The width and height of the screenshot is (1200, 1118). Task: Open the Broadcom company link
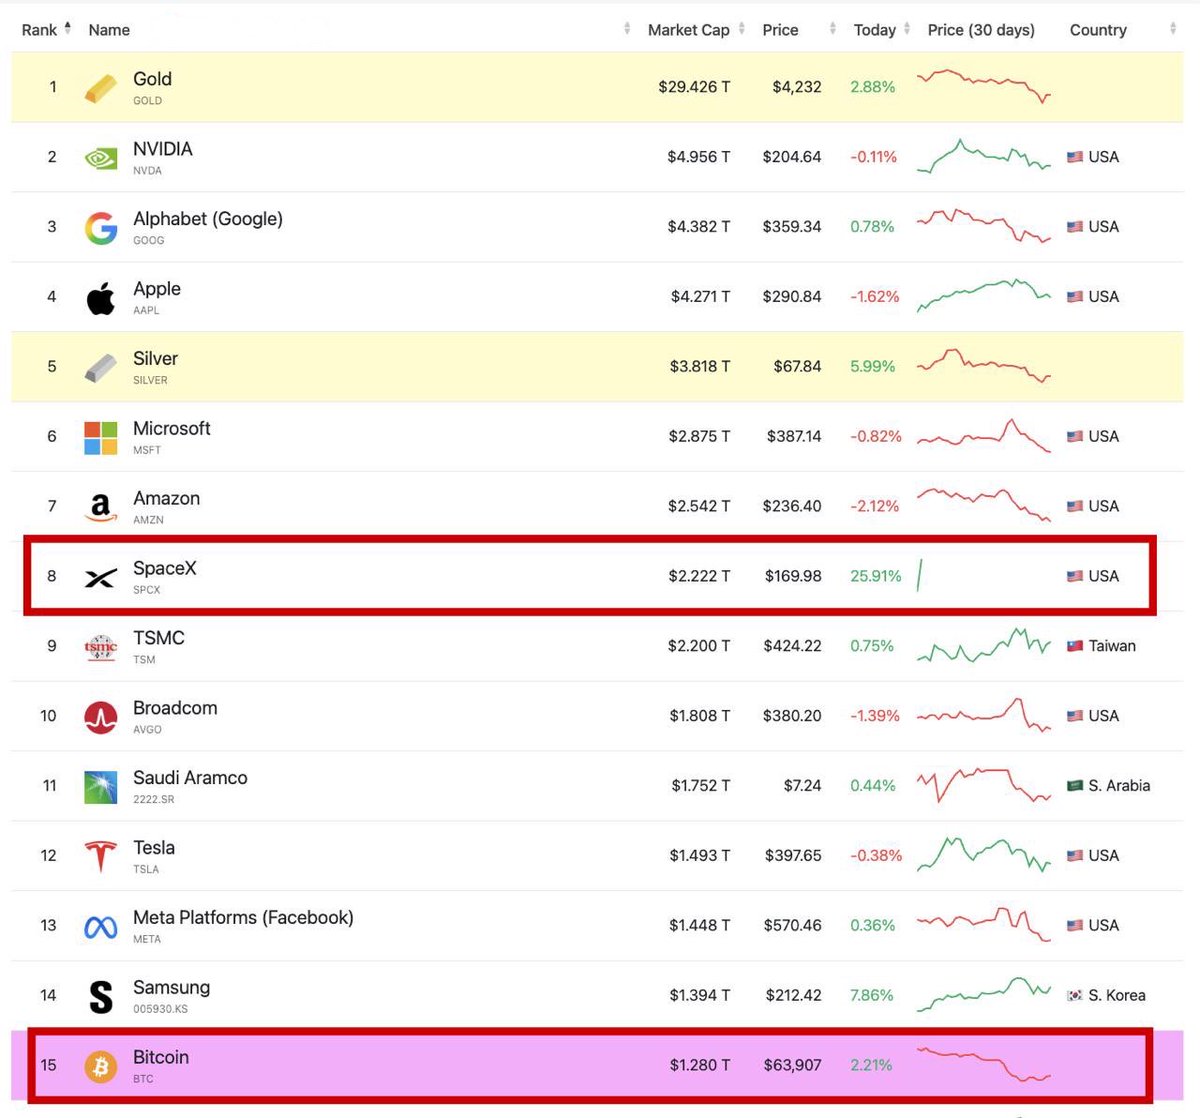175,707
